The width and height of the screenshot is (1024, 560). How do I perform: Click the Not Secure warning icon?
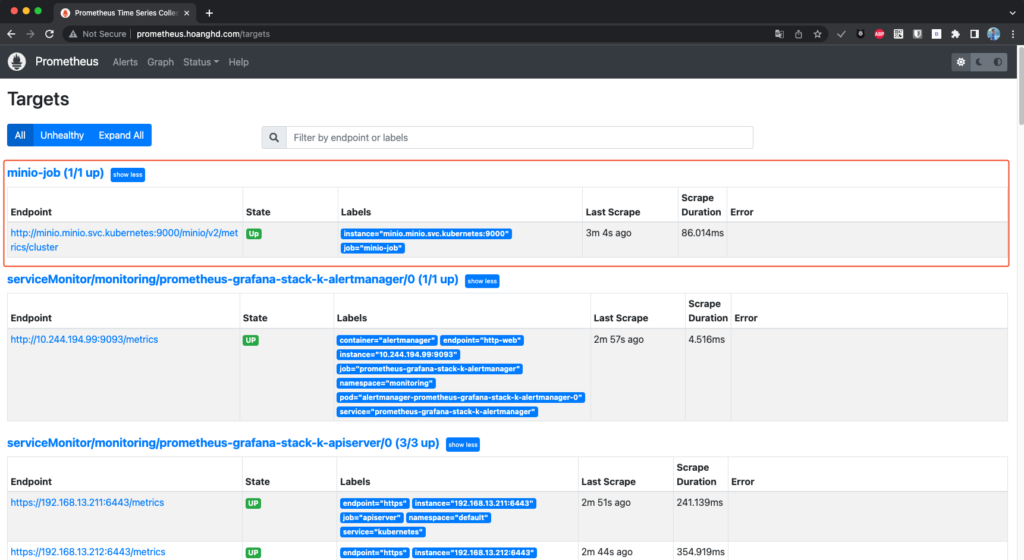click(73, 34)
